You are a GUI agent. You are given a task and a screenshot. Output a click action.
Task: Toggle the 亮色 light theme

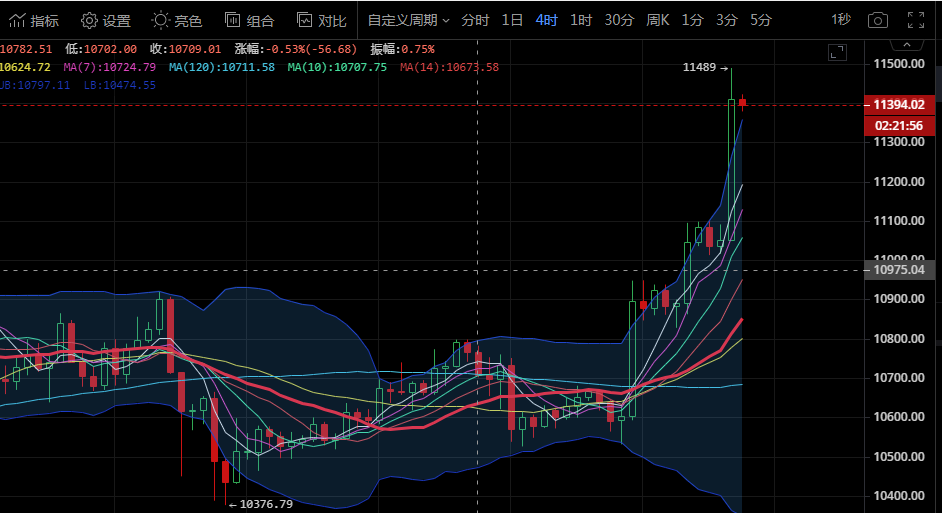pos(177,20)
